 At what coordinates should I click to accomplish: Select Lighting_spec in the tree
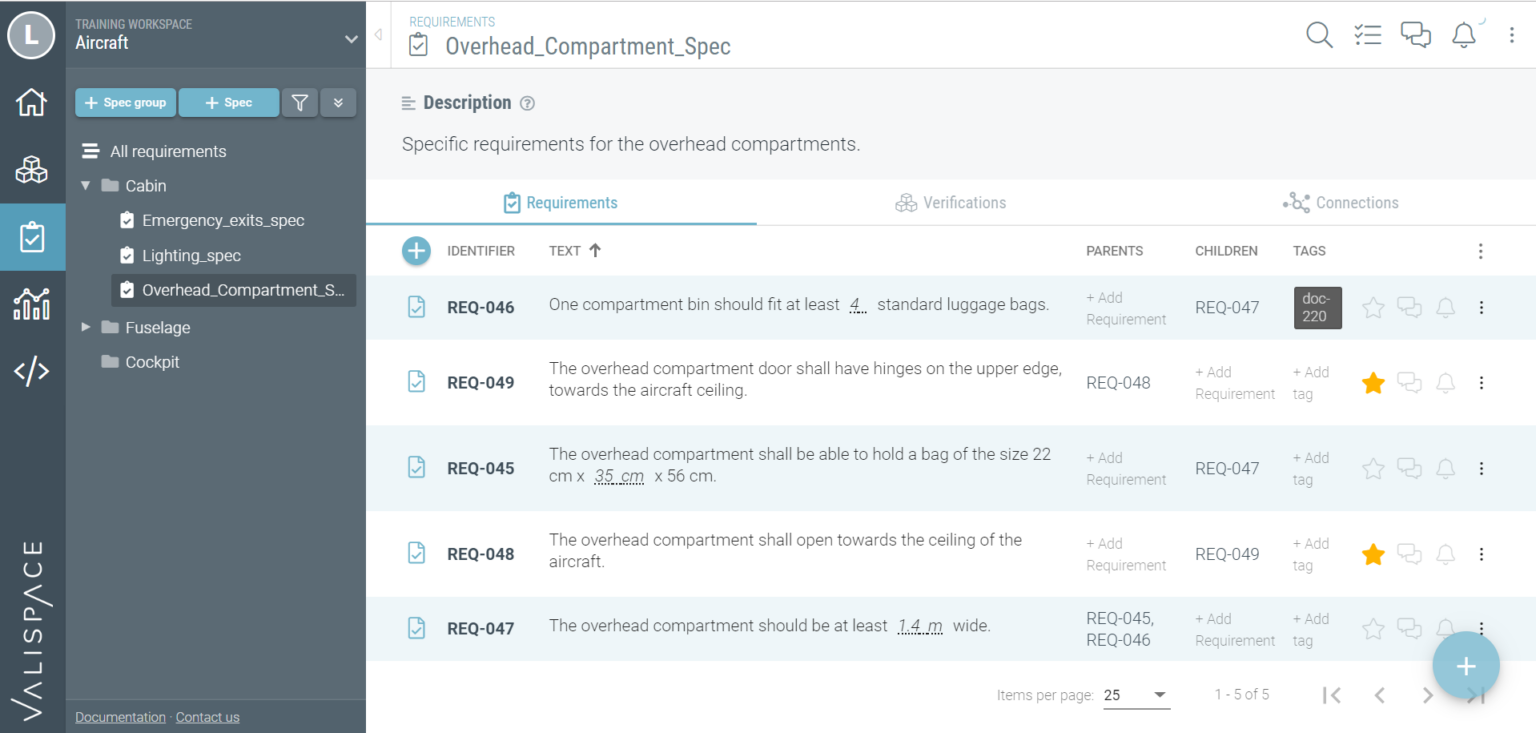[193, 255]
